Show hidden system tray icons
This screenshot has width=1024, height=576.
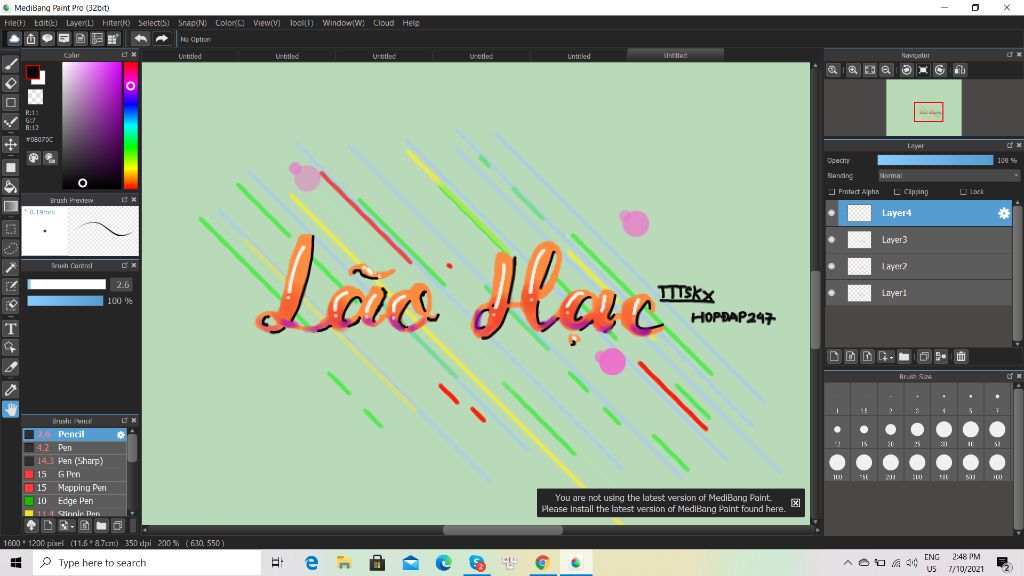848,563
